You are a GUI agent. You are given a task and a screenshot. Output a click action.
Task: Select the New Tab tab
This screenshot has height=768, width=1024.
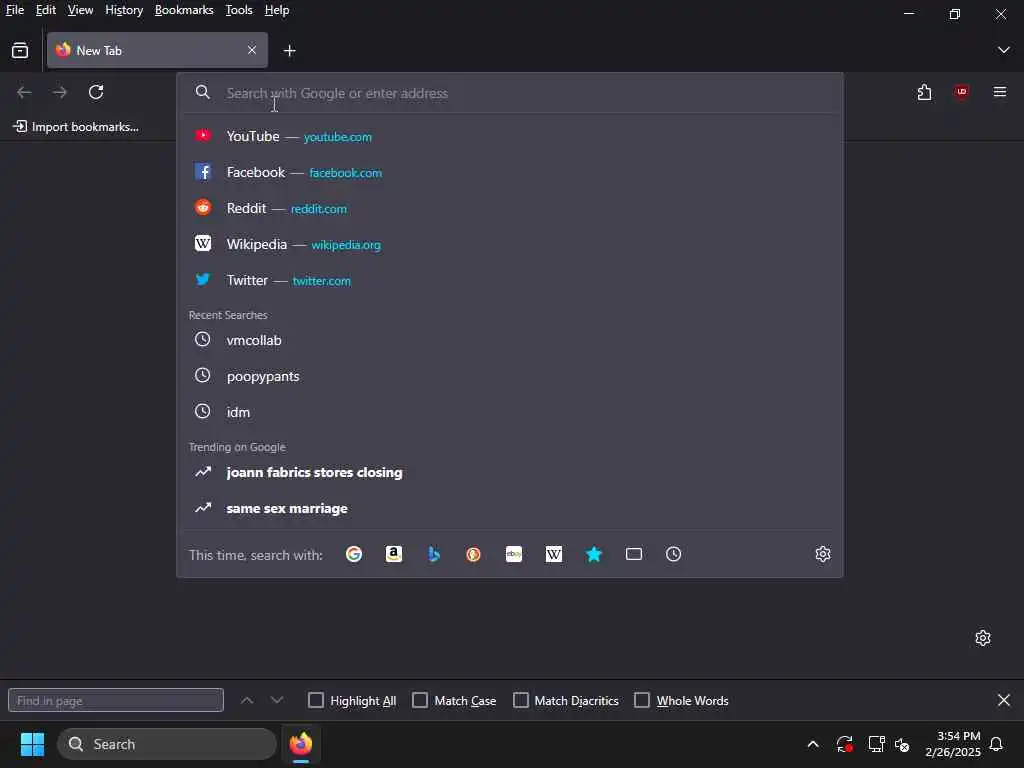157,50
